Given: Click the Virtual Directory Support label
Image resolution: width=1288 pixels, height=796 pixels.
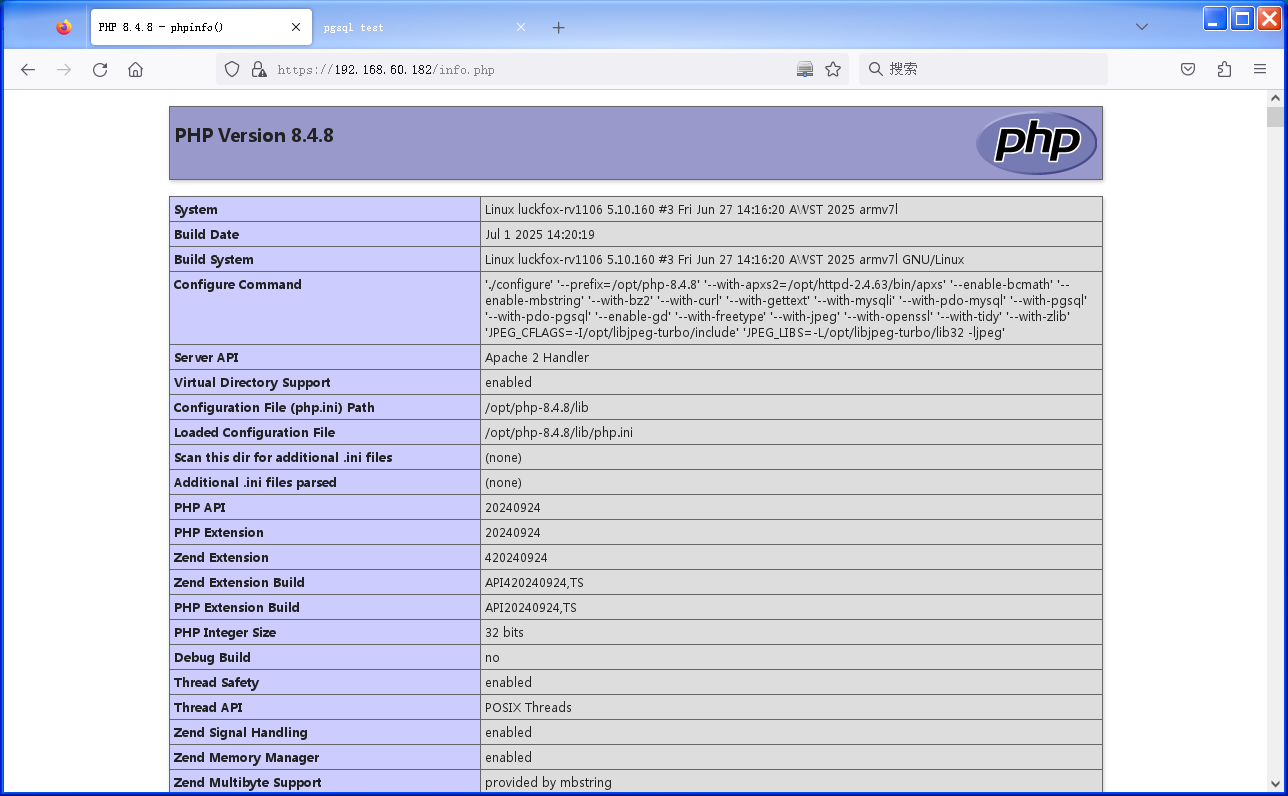Looking at the screenshot, I should pos(252,382).
